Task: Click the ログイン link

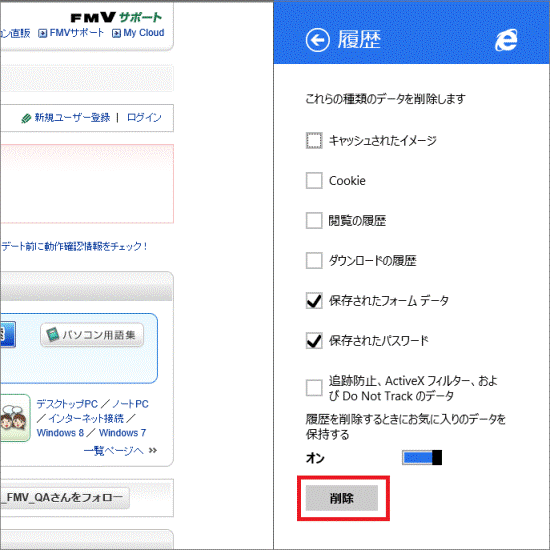Action: pos(144,118)
